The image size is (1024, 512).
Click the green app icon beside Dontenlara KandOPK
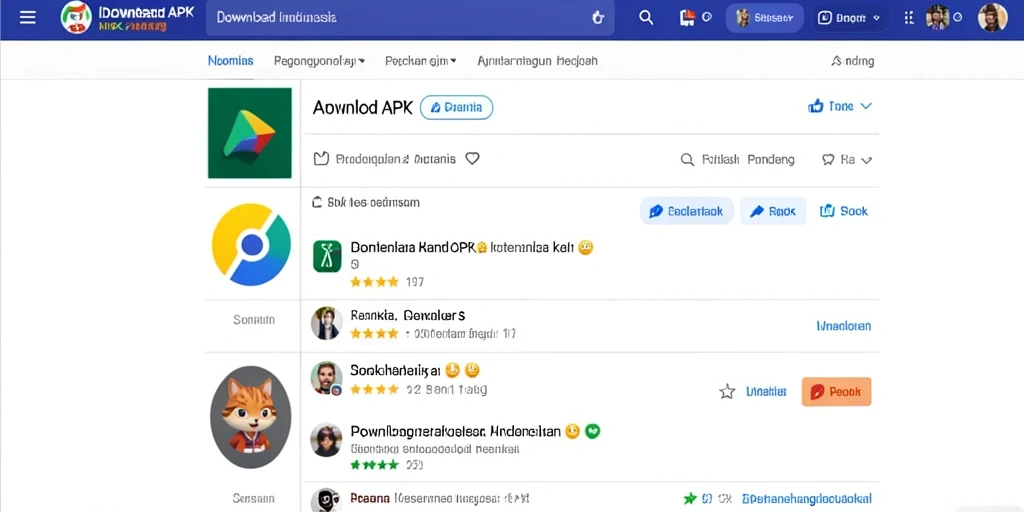pos(327,255)
